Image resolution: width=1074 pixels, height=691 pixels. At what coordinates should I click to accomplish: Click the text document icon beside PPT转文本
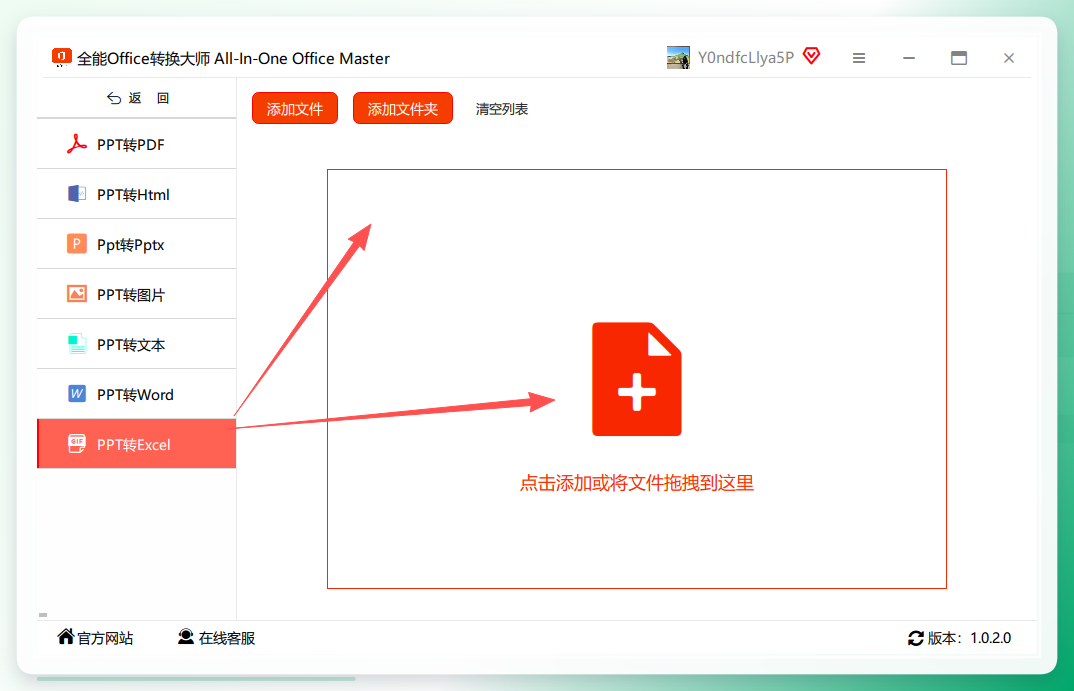click(x=77, y=344)
